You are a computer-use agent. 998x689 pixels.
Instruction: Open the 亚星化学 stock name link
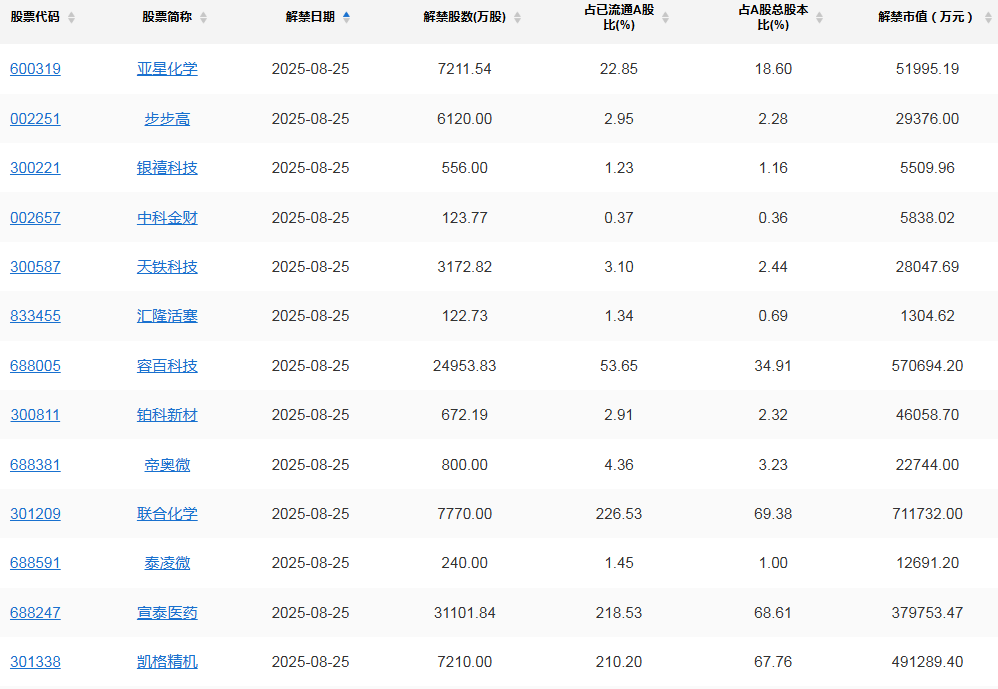pyautogui.click(x=167, y=69)
